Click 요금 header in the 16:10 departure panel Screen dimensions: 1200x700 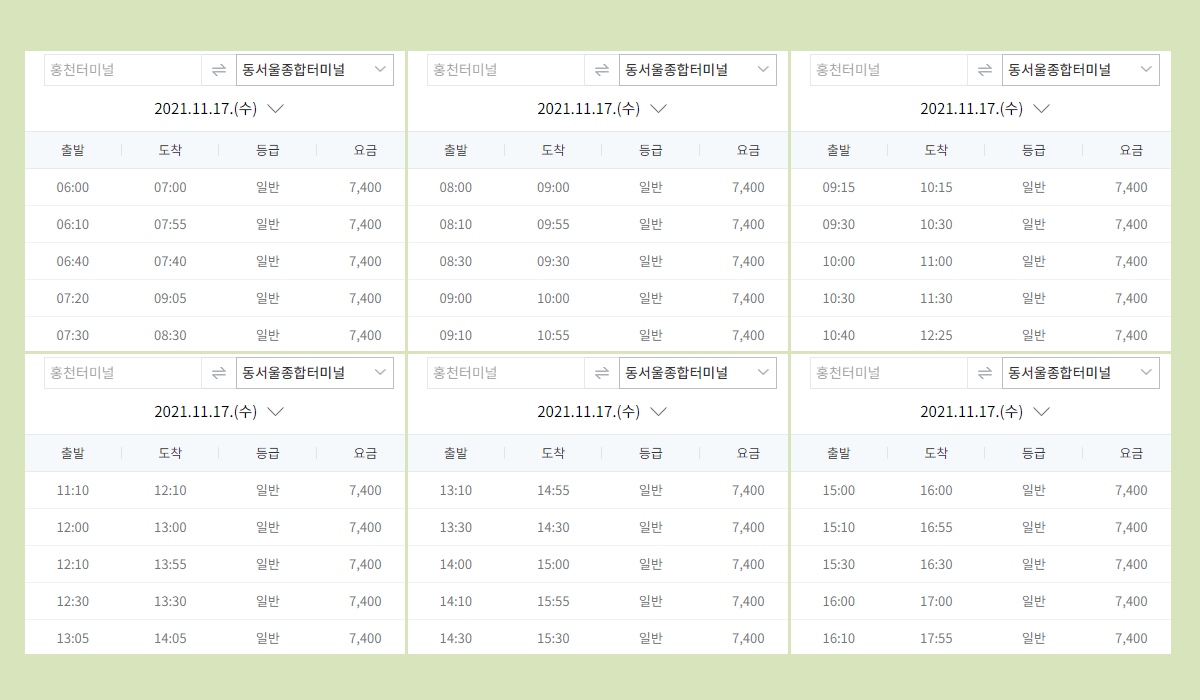1131,453
